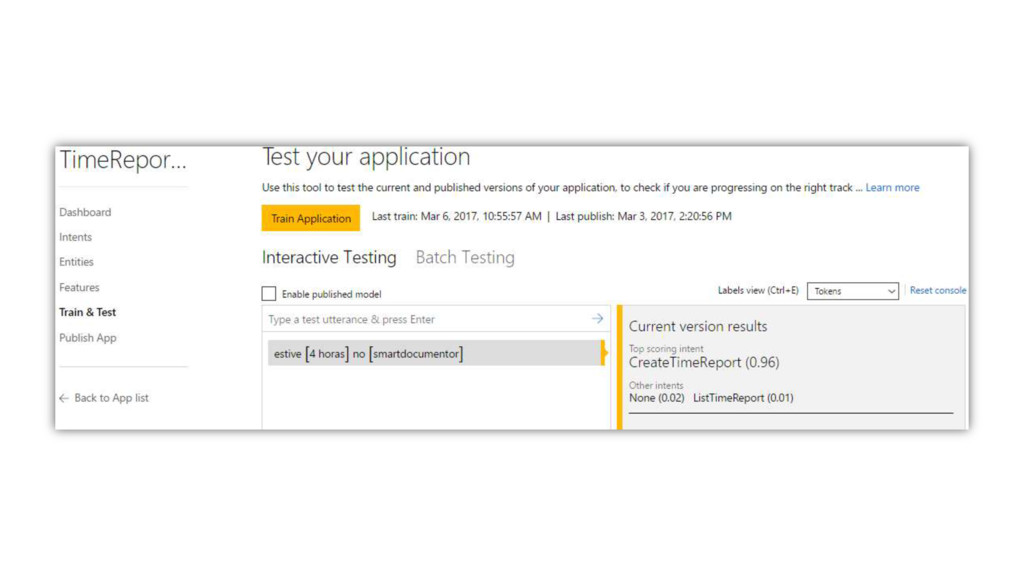
Task: Click the 'Last train: Mar 6, 2017' timestamp
Action: tap(456, 216)
